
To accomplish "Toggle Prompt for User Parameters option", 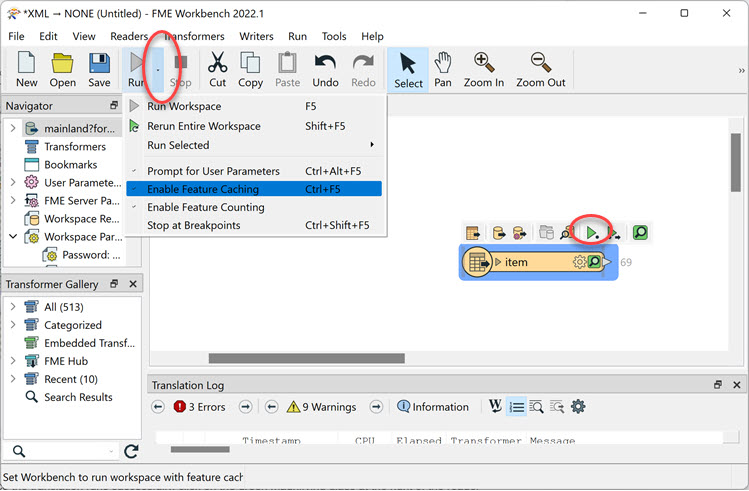I will [254, 171].
